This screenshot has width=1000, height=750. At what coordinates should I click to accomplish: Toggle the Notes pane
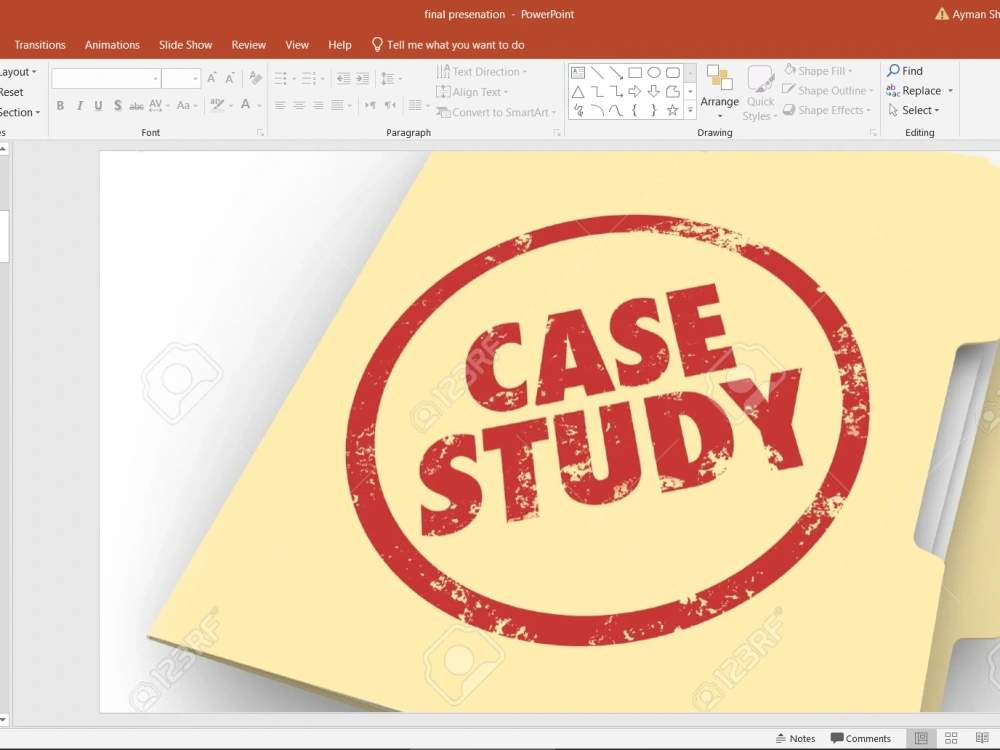click(x=795, y=739)
